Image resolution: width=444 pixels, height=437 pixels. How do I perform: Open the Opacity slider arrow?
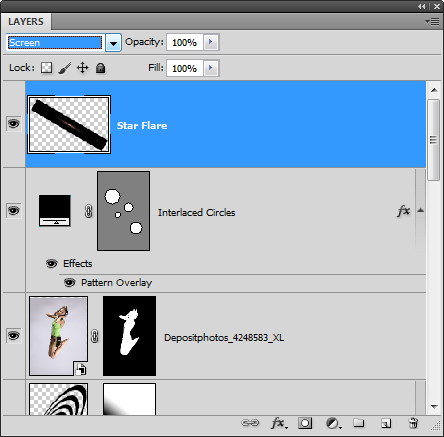click(211, 42)
